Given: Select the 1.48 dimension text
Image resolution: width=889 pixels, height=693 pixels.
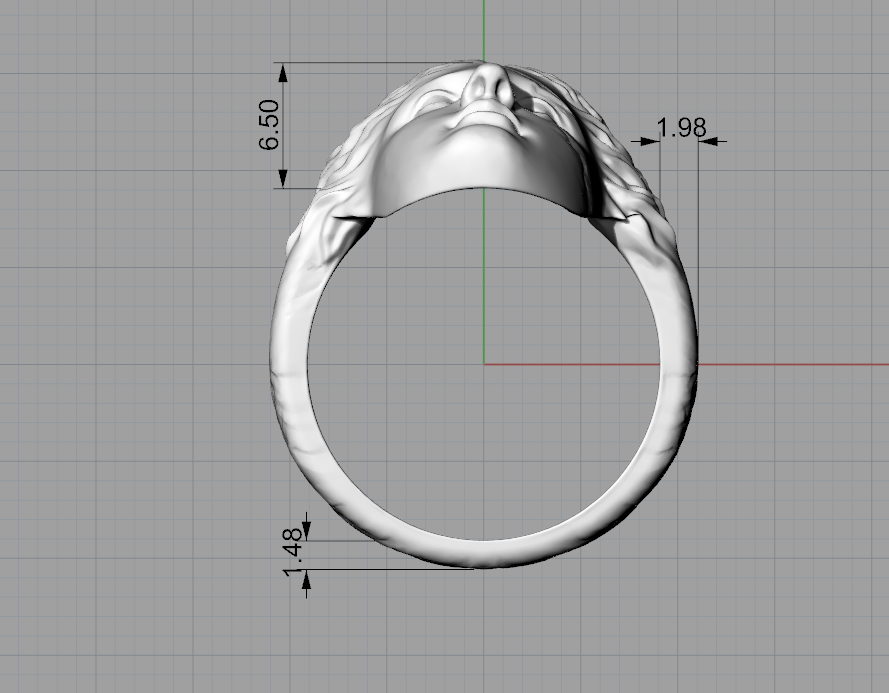Looking at the screenshot, I should pyautogui.click(x=294, y=552).
